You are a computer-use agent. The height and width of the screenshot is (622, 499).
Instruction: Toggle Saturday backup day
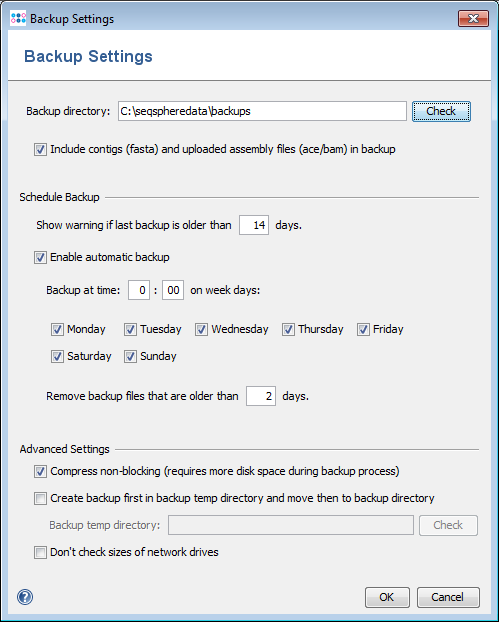point(57,356)
